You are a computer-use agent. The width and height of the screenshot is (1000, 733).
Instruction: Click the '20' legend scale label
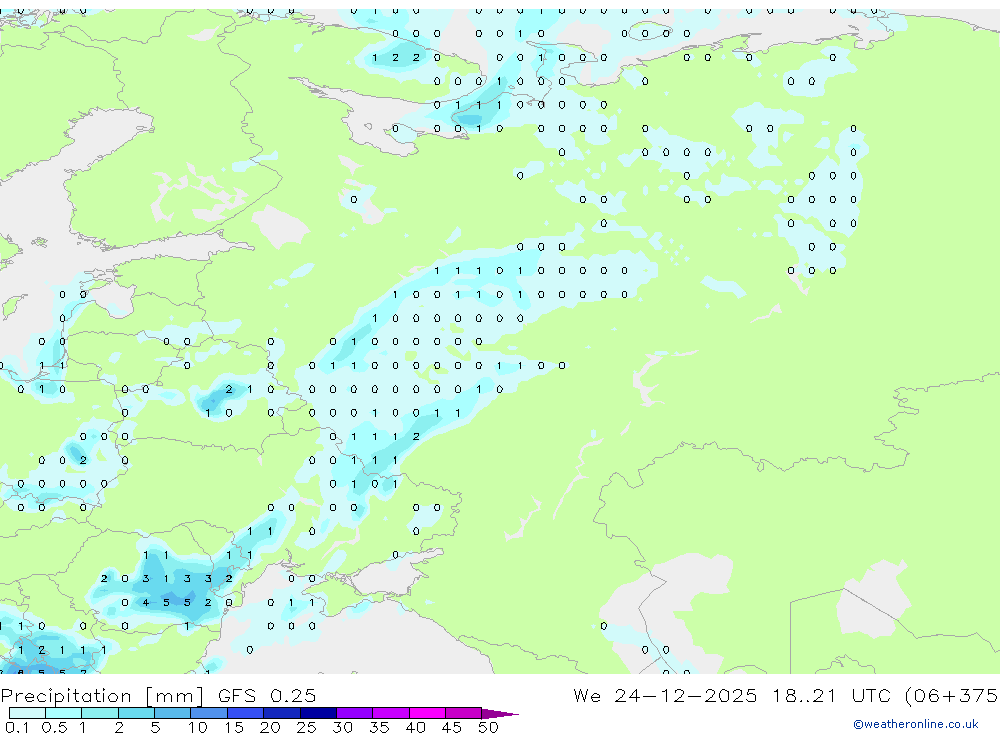click(x=270, y=727)
